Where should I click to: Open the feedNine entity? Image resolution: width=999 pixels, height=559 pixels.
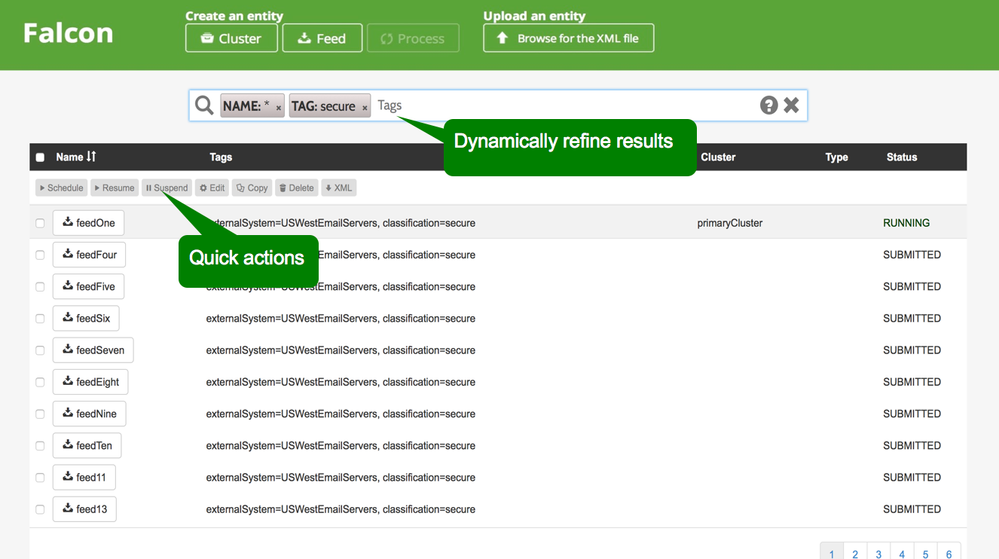pyautogui.click(x=89, y=414)
